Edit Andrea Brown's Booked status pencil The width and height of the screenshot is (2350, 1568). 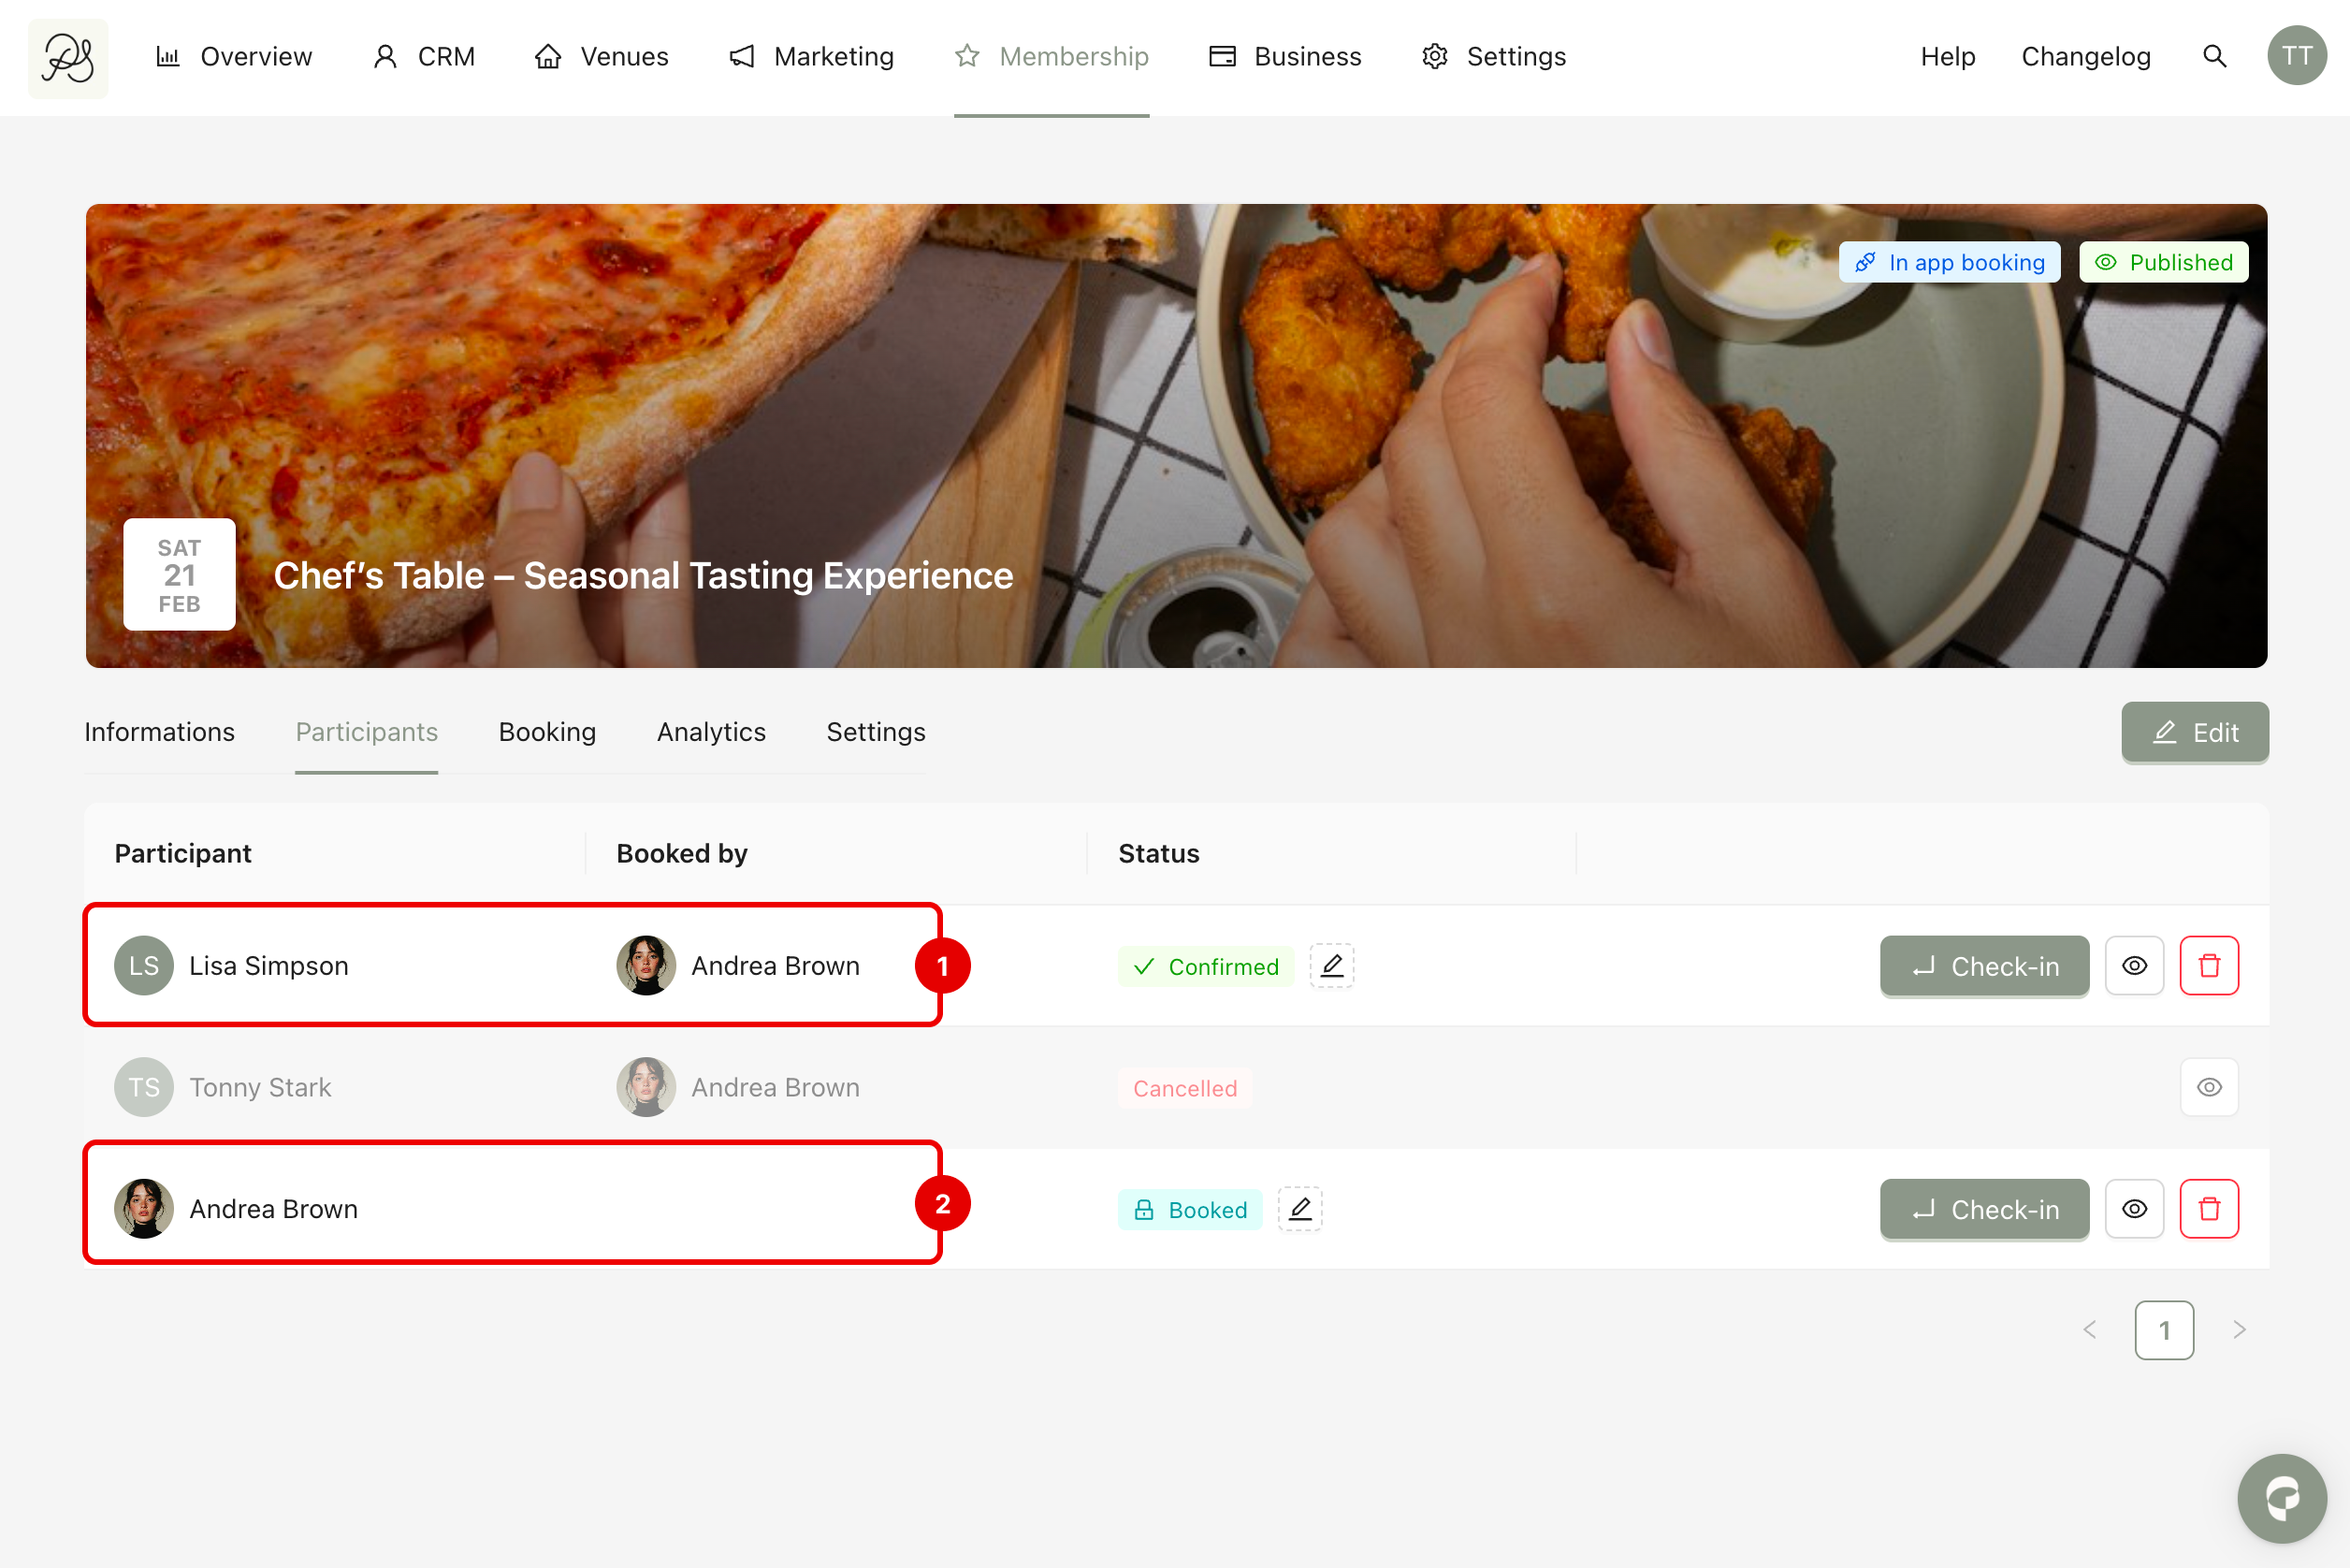point(1299,1209)
